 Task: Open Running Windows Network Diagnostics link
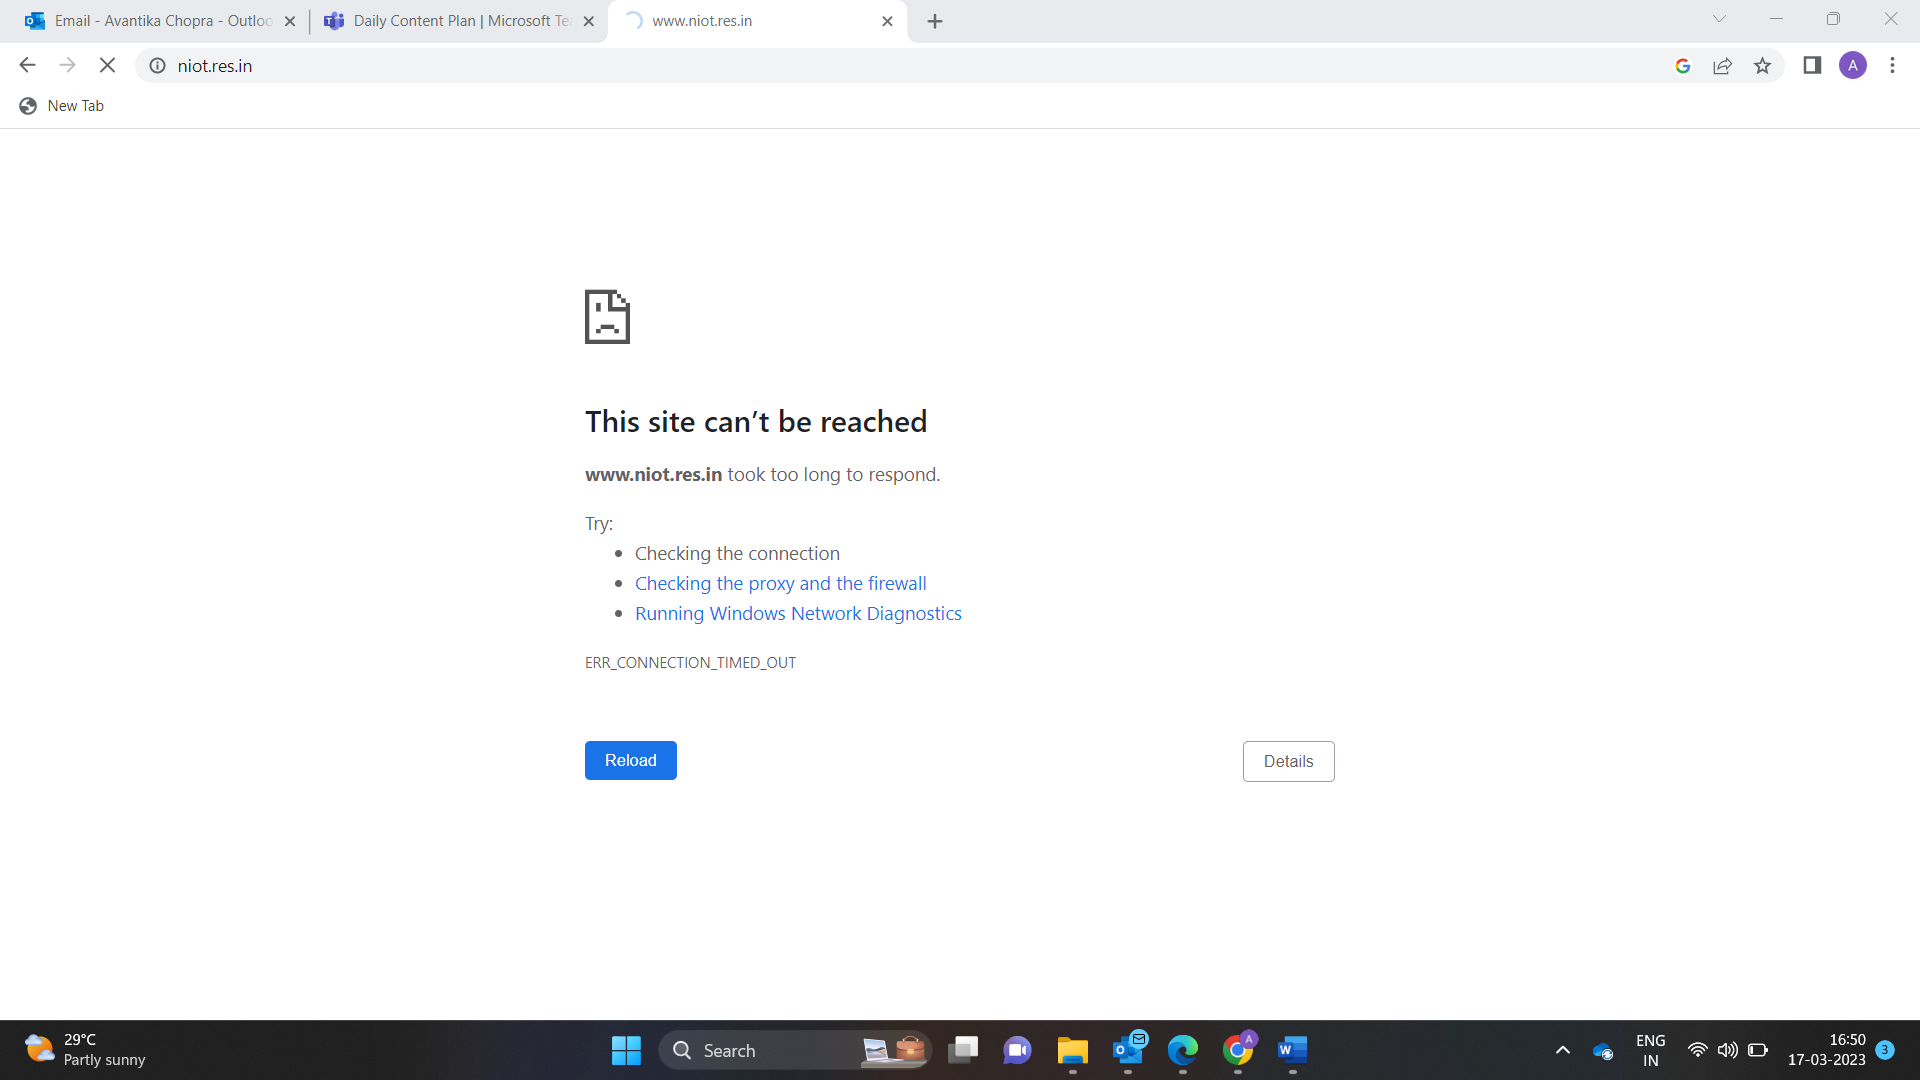798,613
